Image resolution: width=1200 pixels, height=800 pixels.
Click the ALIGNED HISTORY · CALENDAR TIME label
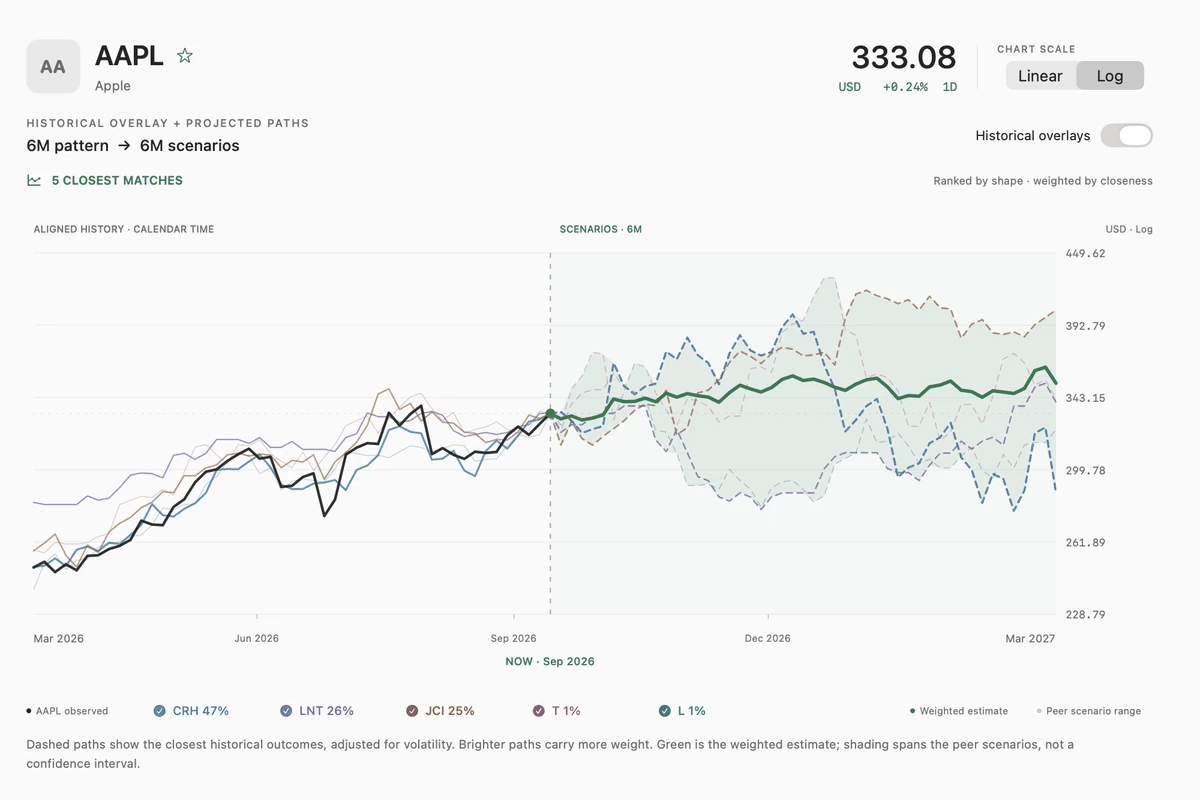(x=124, y=229)
